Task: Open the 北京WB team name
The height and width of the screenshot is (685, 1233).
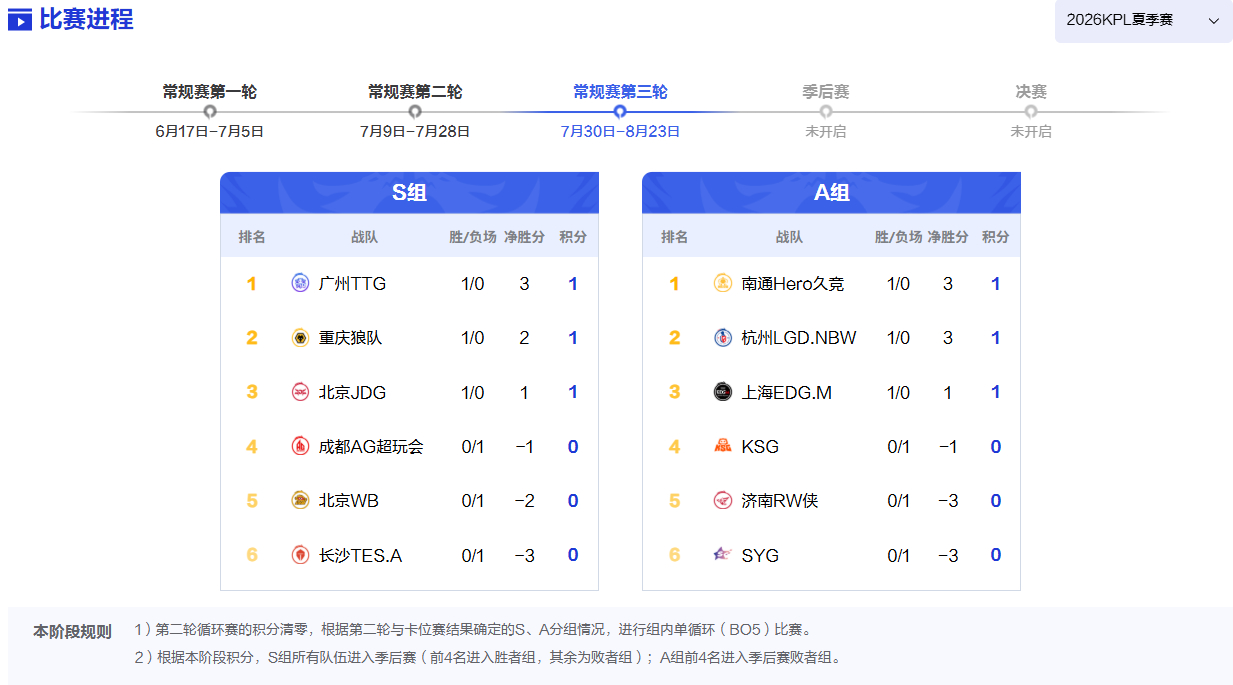Action: (349, 500)
